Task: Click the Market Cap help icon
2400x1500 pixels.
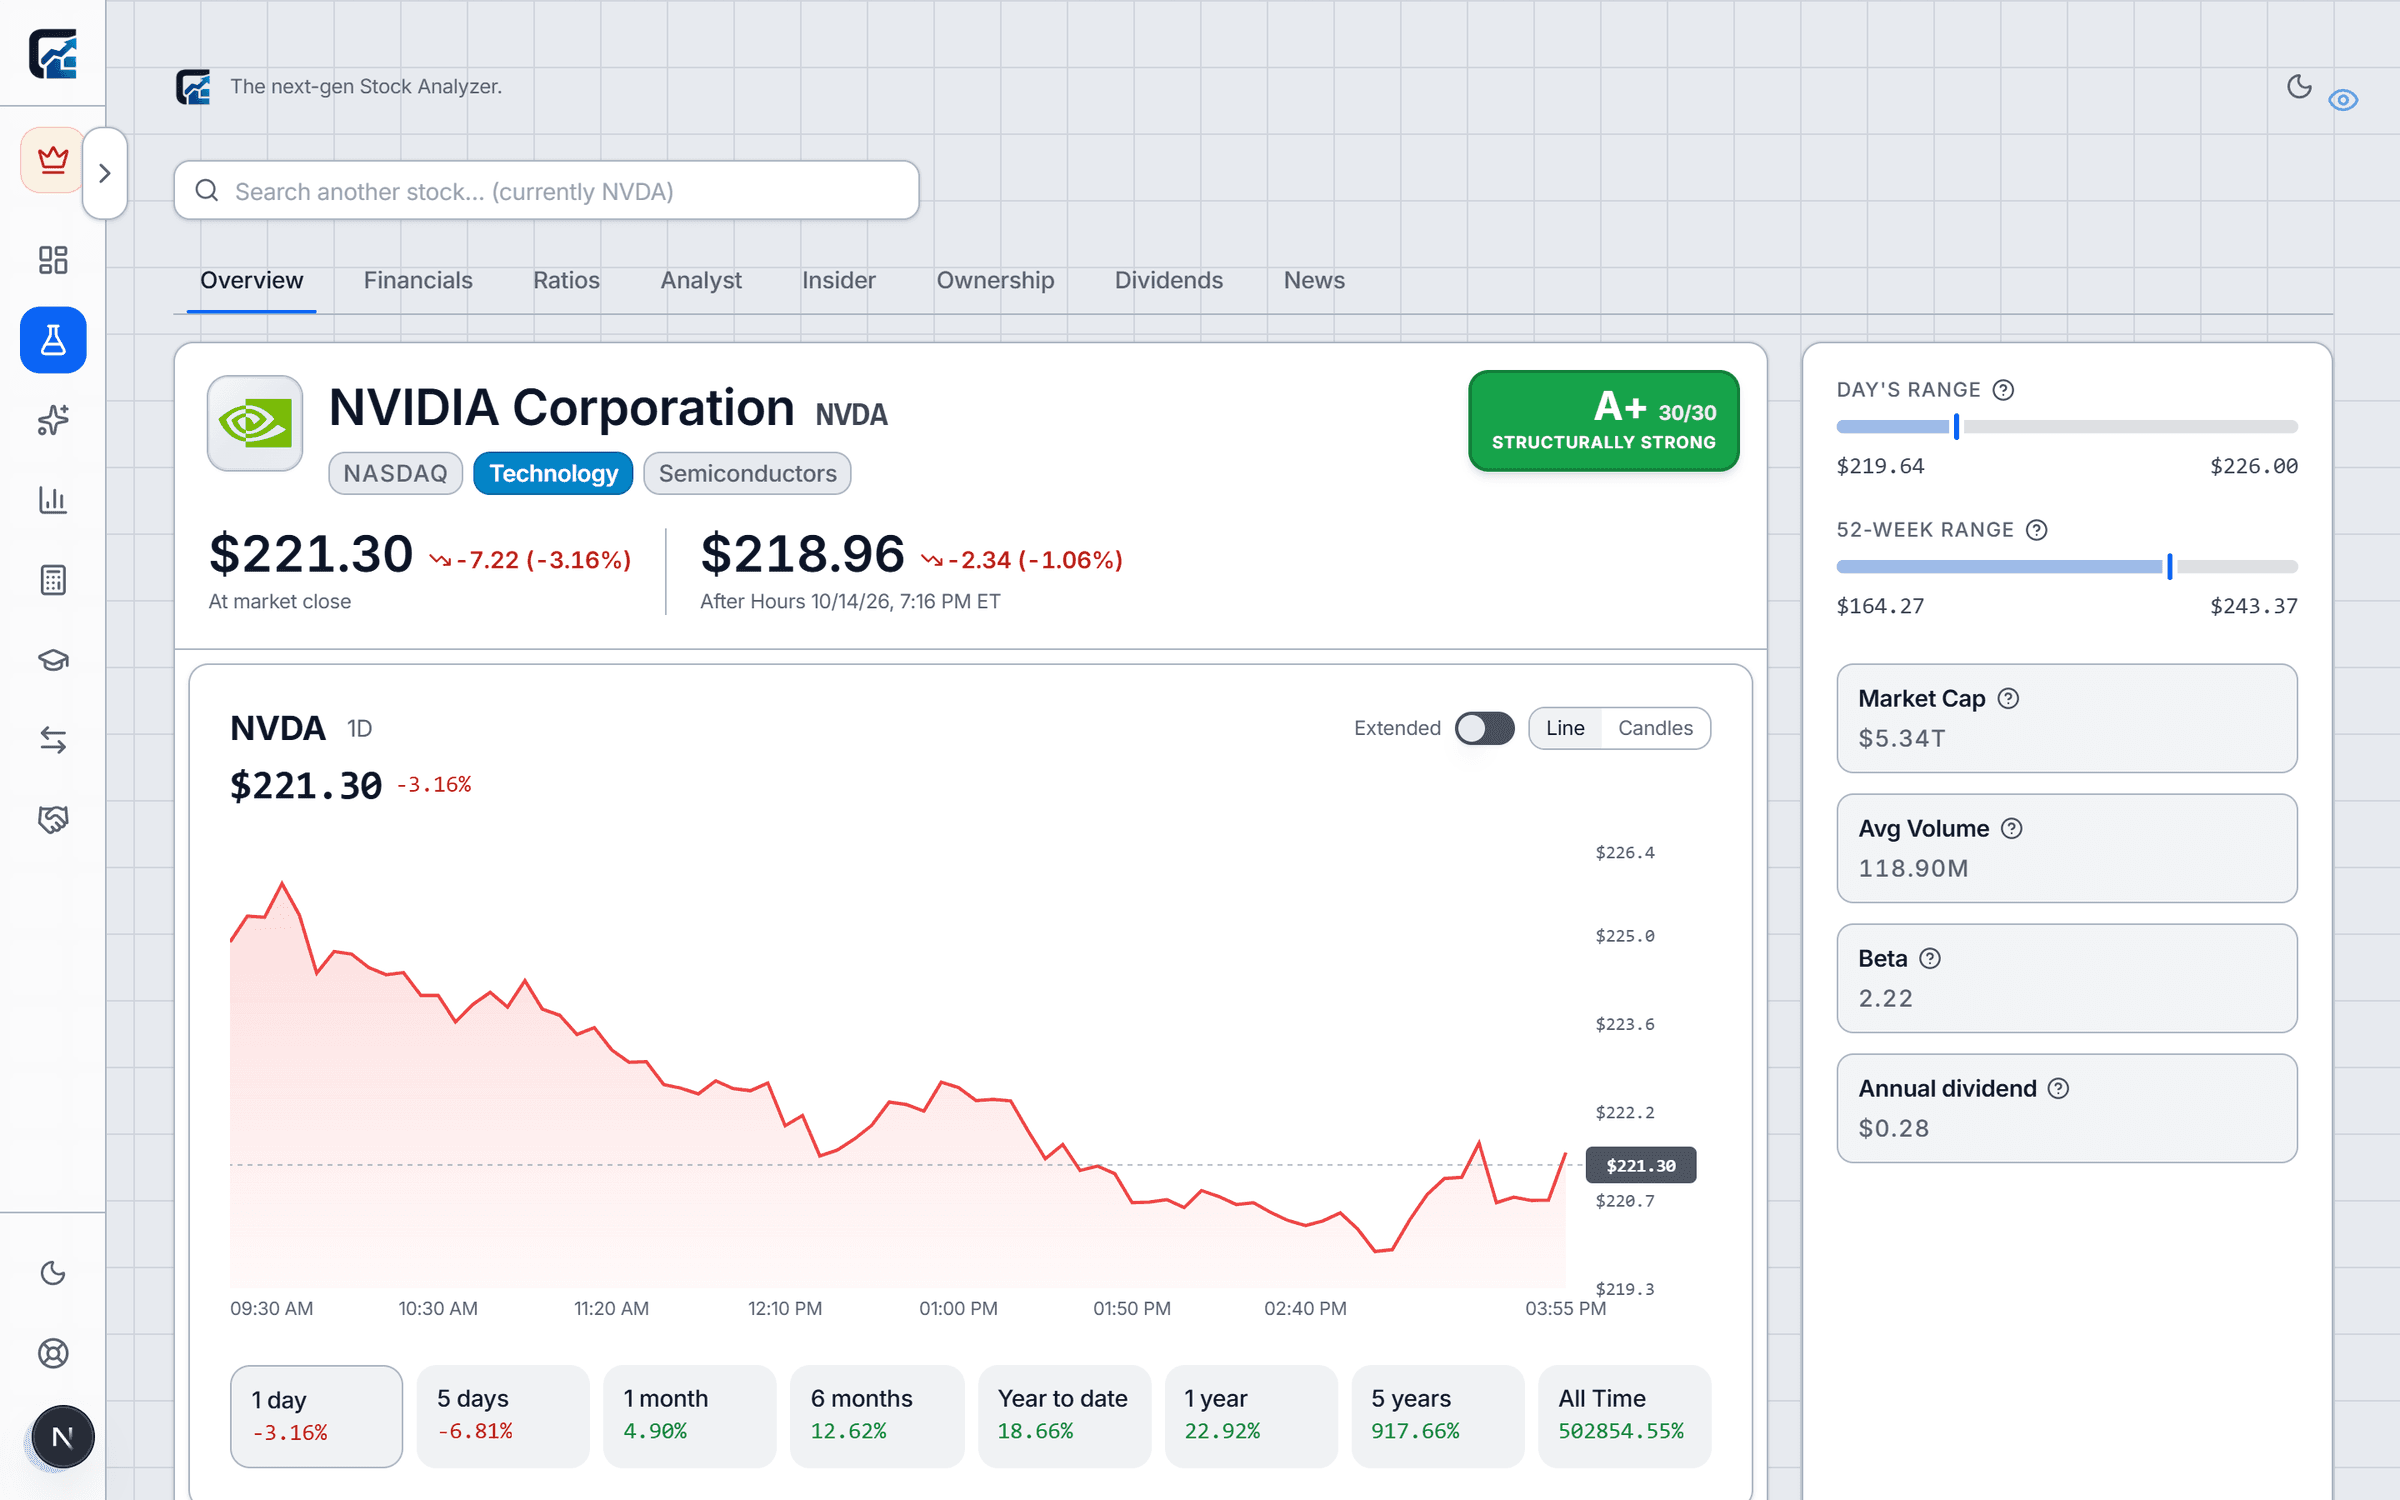Action: (2008, 699)
